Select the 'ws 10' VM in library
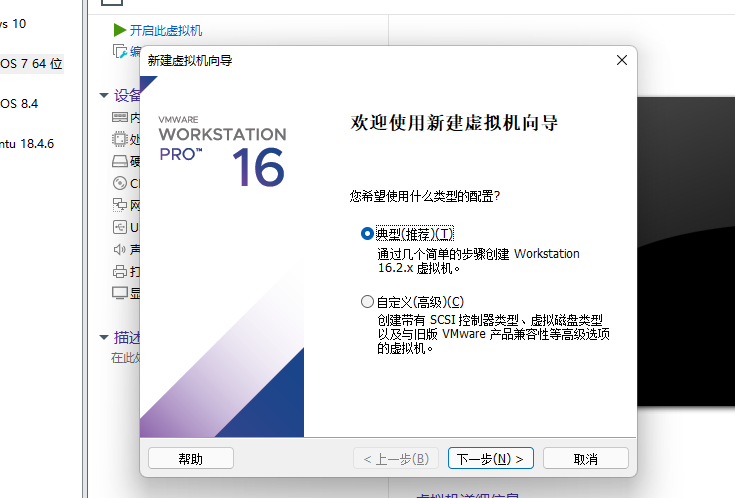 13,24
